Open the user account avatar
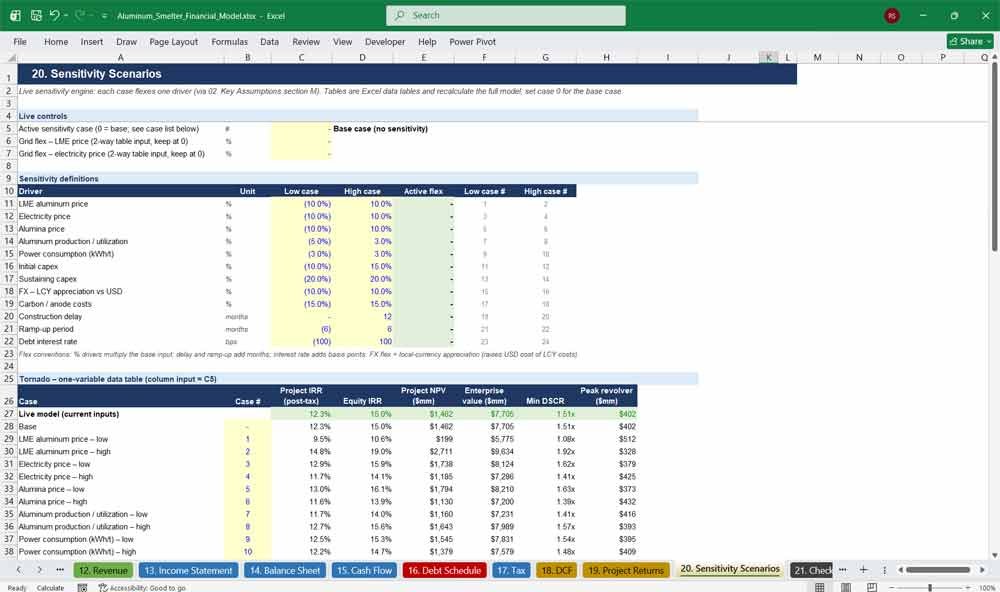The height and width of the screenshot is (592, 1000). click(892, 15)
